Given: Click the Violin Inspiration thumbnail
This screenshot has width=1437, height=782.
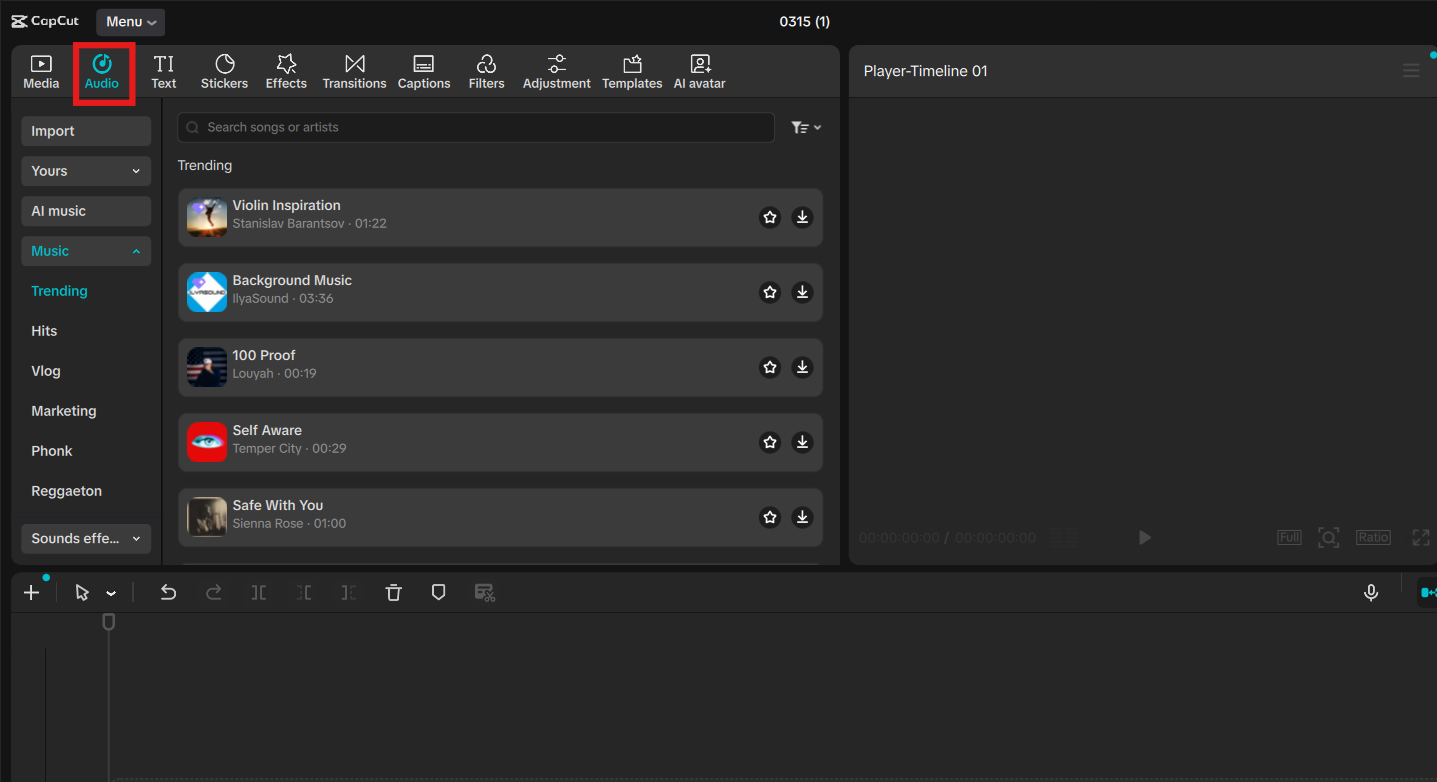Looking at the screenshot, I should [207, 217].
